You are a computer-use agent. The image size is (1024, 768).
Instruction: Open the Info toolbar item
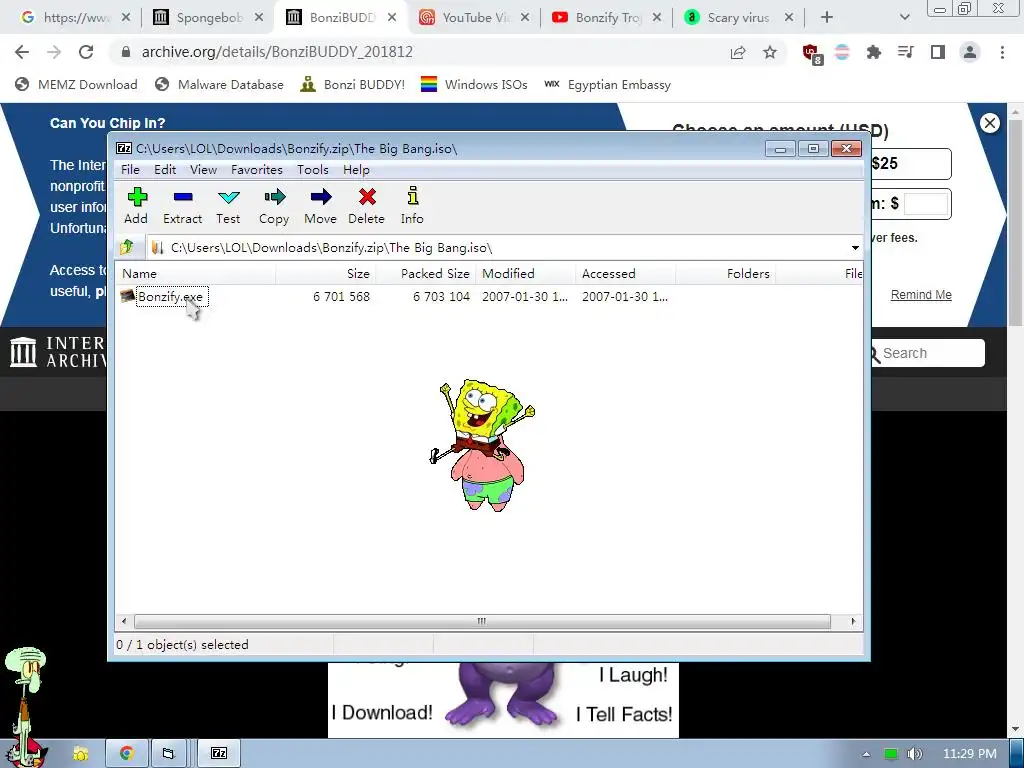click(412, 206)
